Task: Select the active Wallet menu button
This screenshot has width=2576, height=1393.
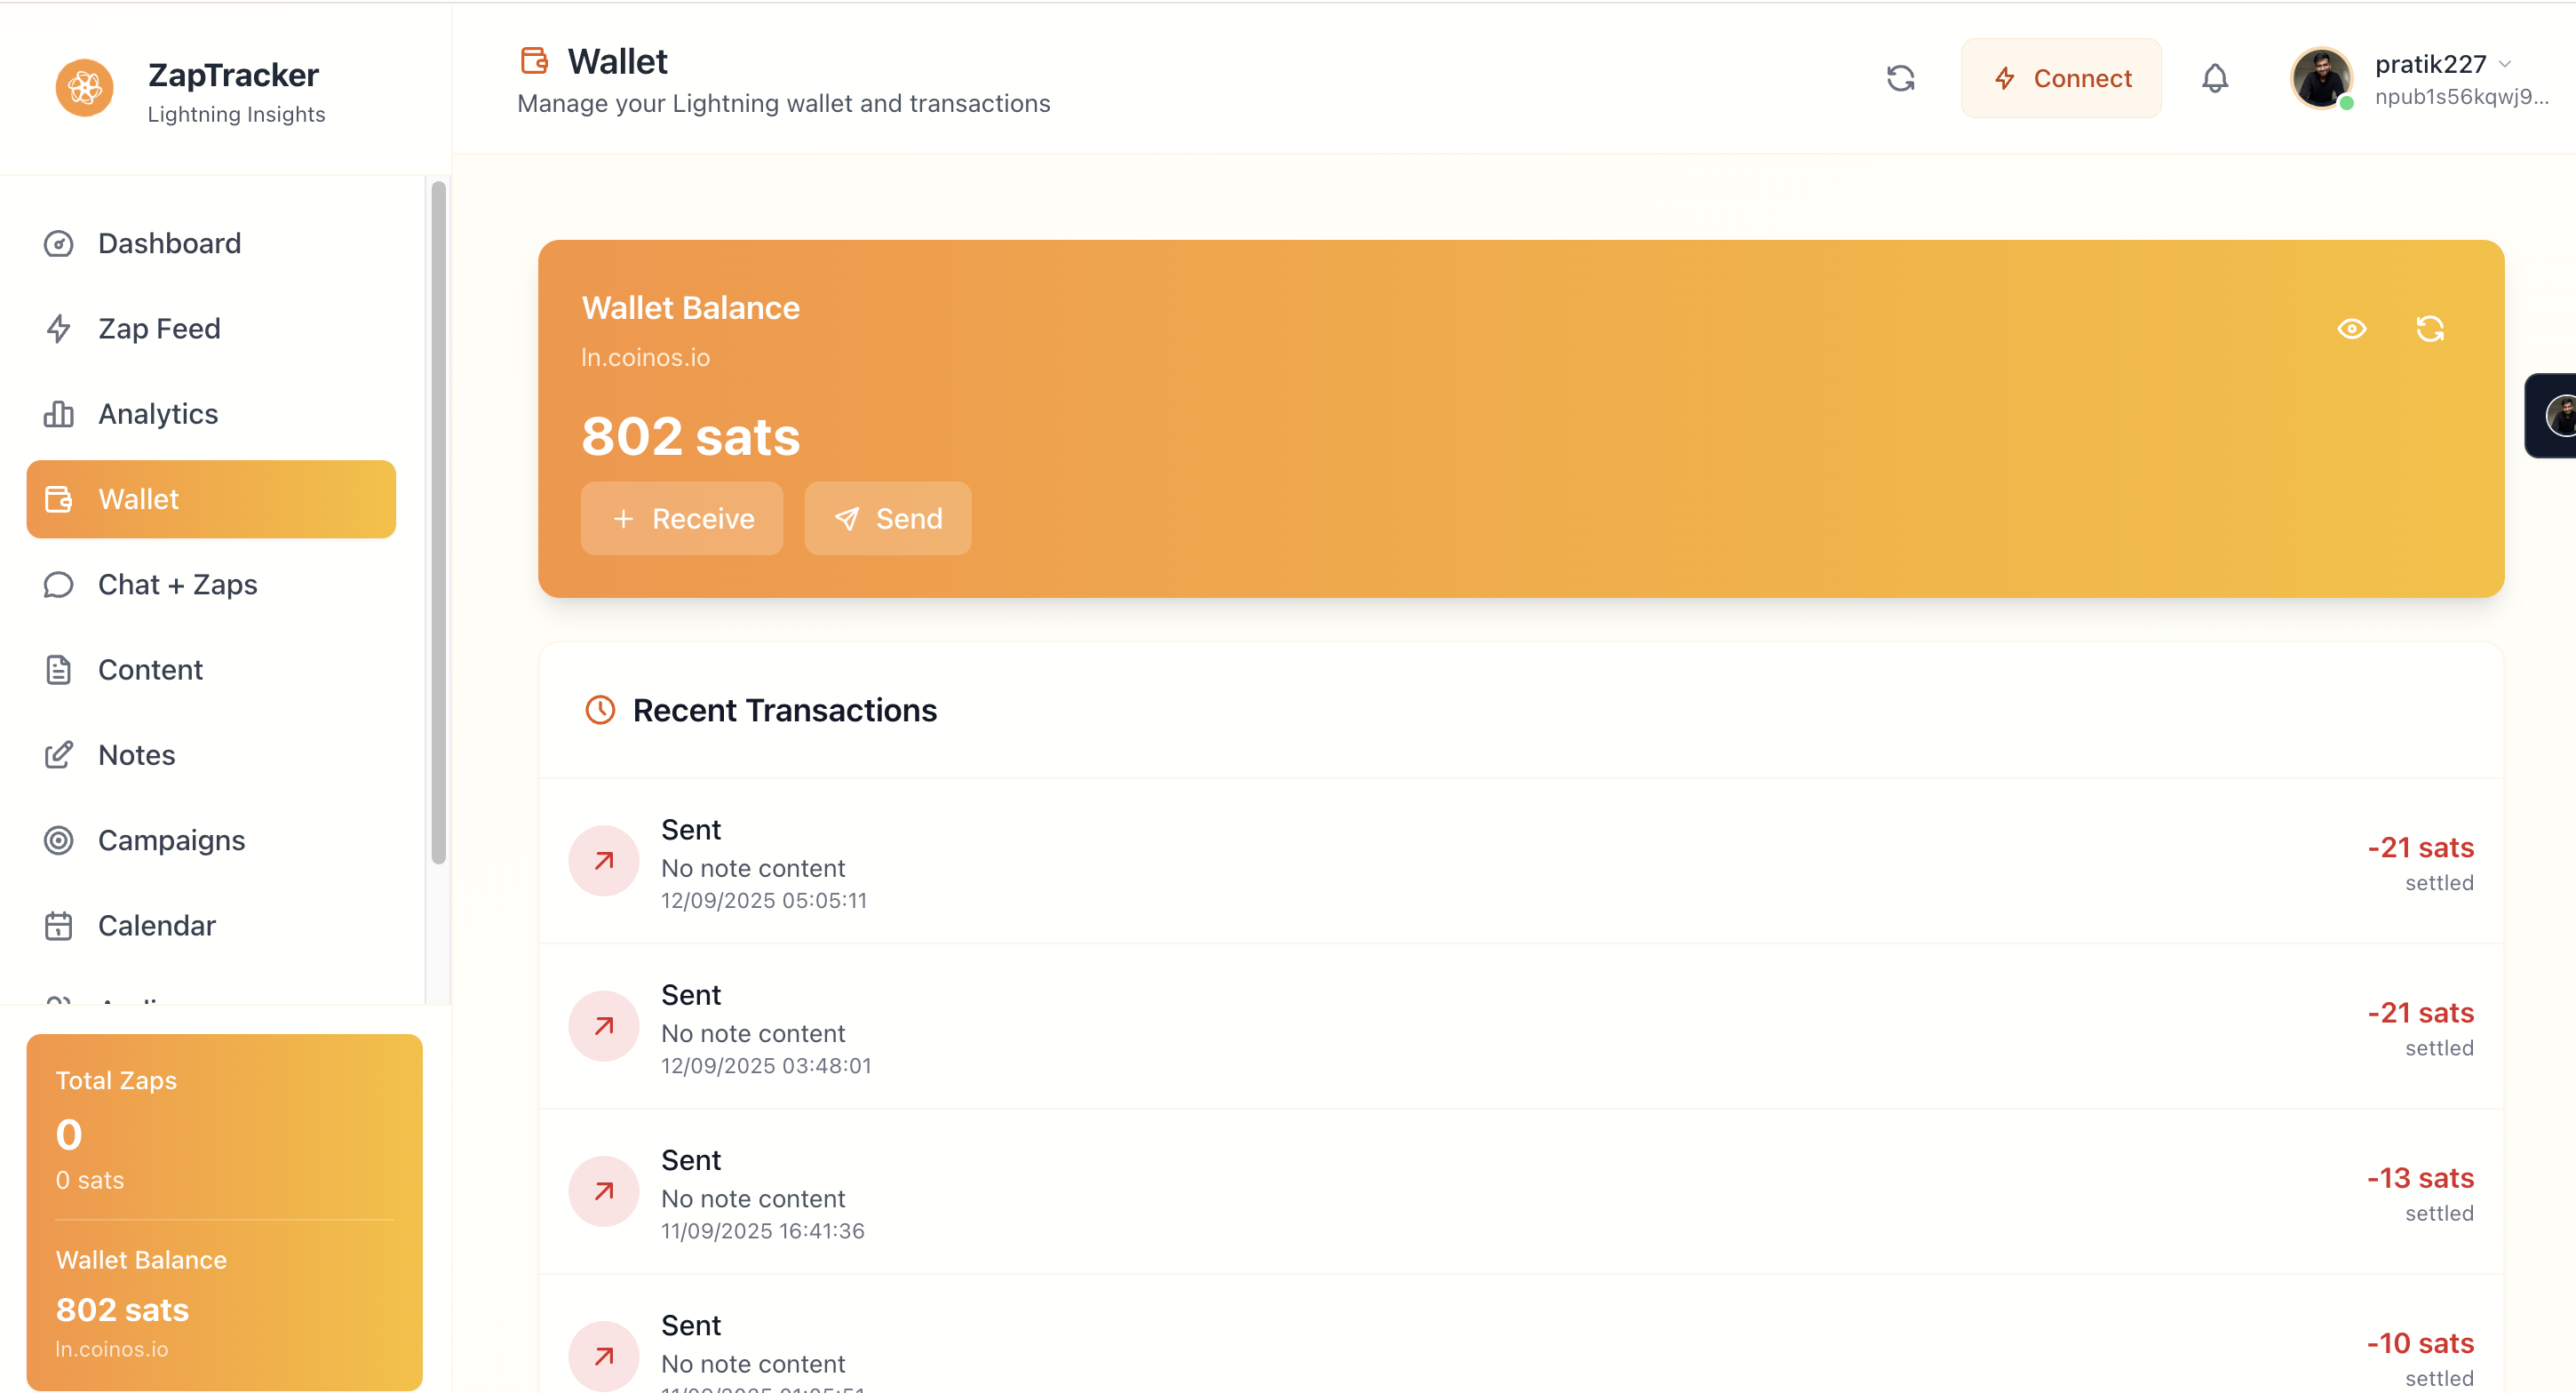Action: pyautogui.click(x=211, y=499)
